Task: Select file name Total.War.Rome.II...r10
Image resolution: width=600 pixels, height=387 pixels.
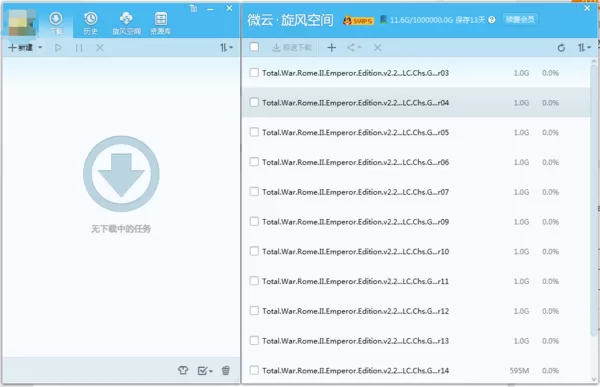Action: tap(355, 251)
